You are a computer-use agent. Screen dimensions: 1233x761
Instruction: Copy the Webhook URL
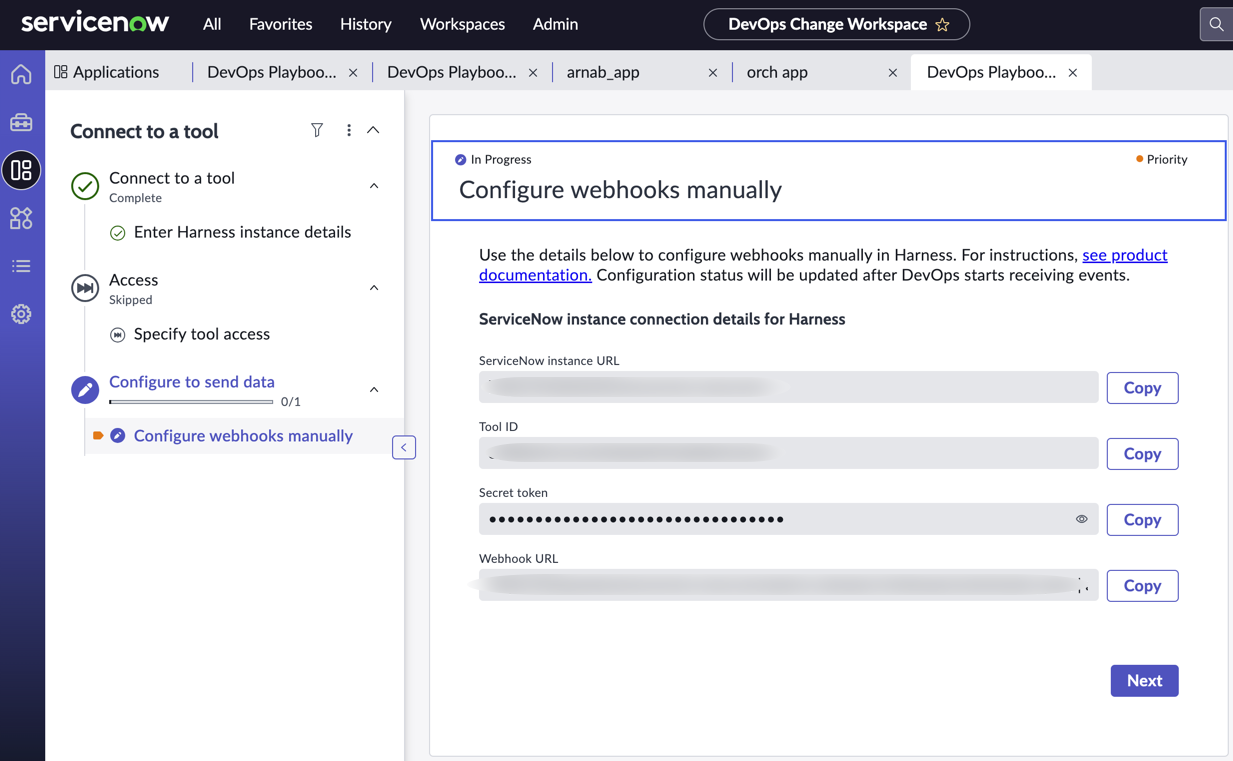1142,586
